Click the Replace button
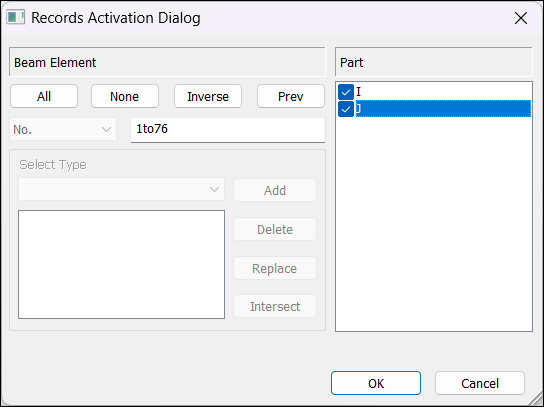The height and width of the screenshot is (407, 544). [x=275, y=268]
